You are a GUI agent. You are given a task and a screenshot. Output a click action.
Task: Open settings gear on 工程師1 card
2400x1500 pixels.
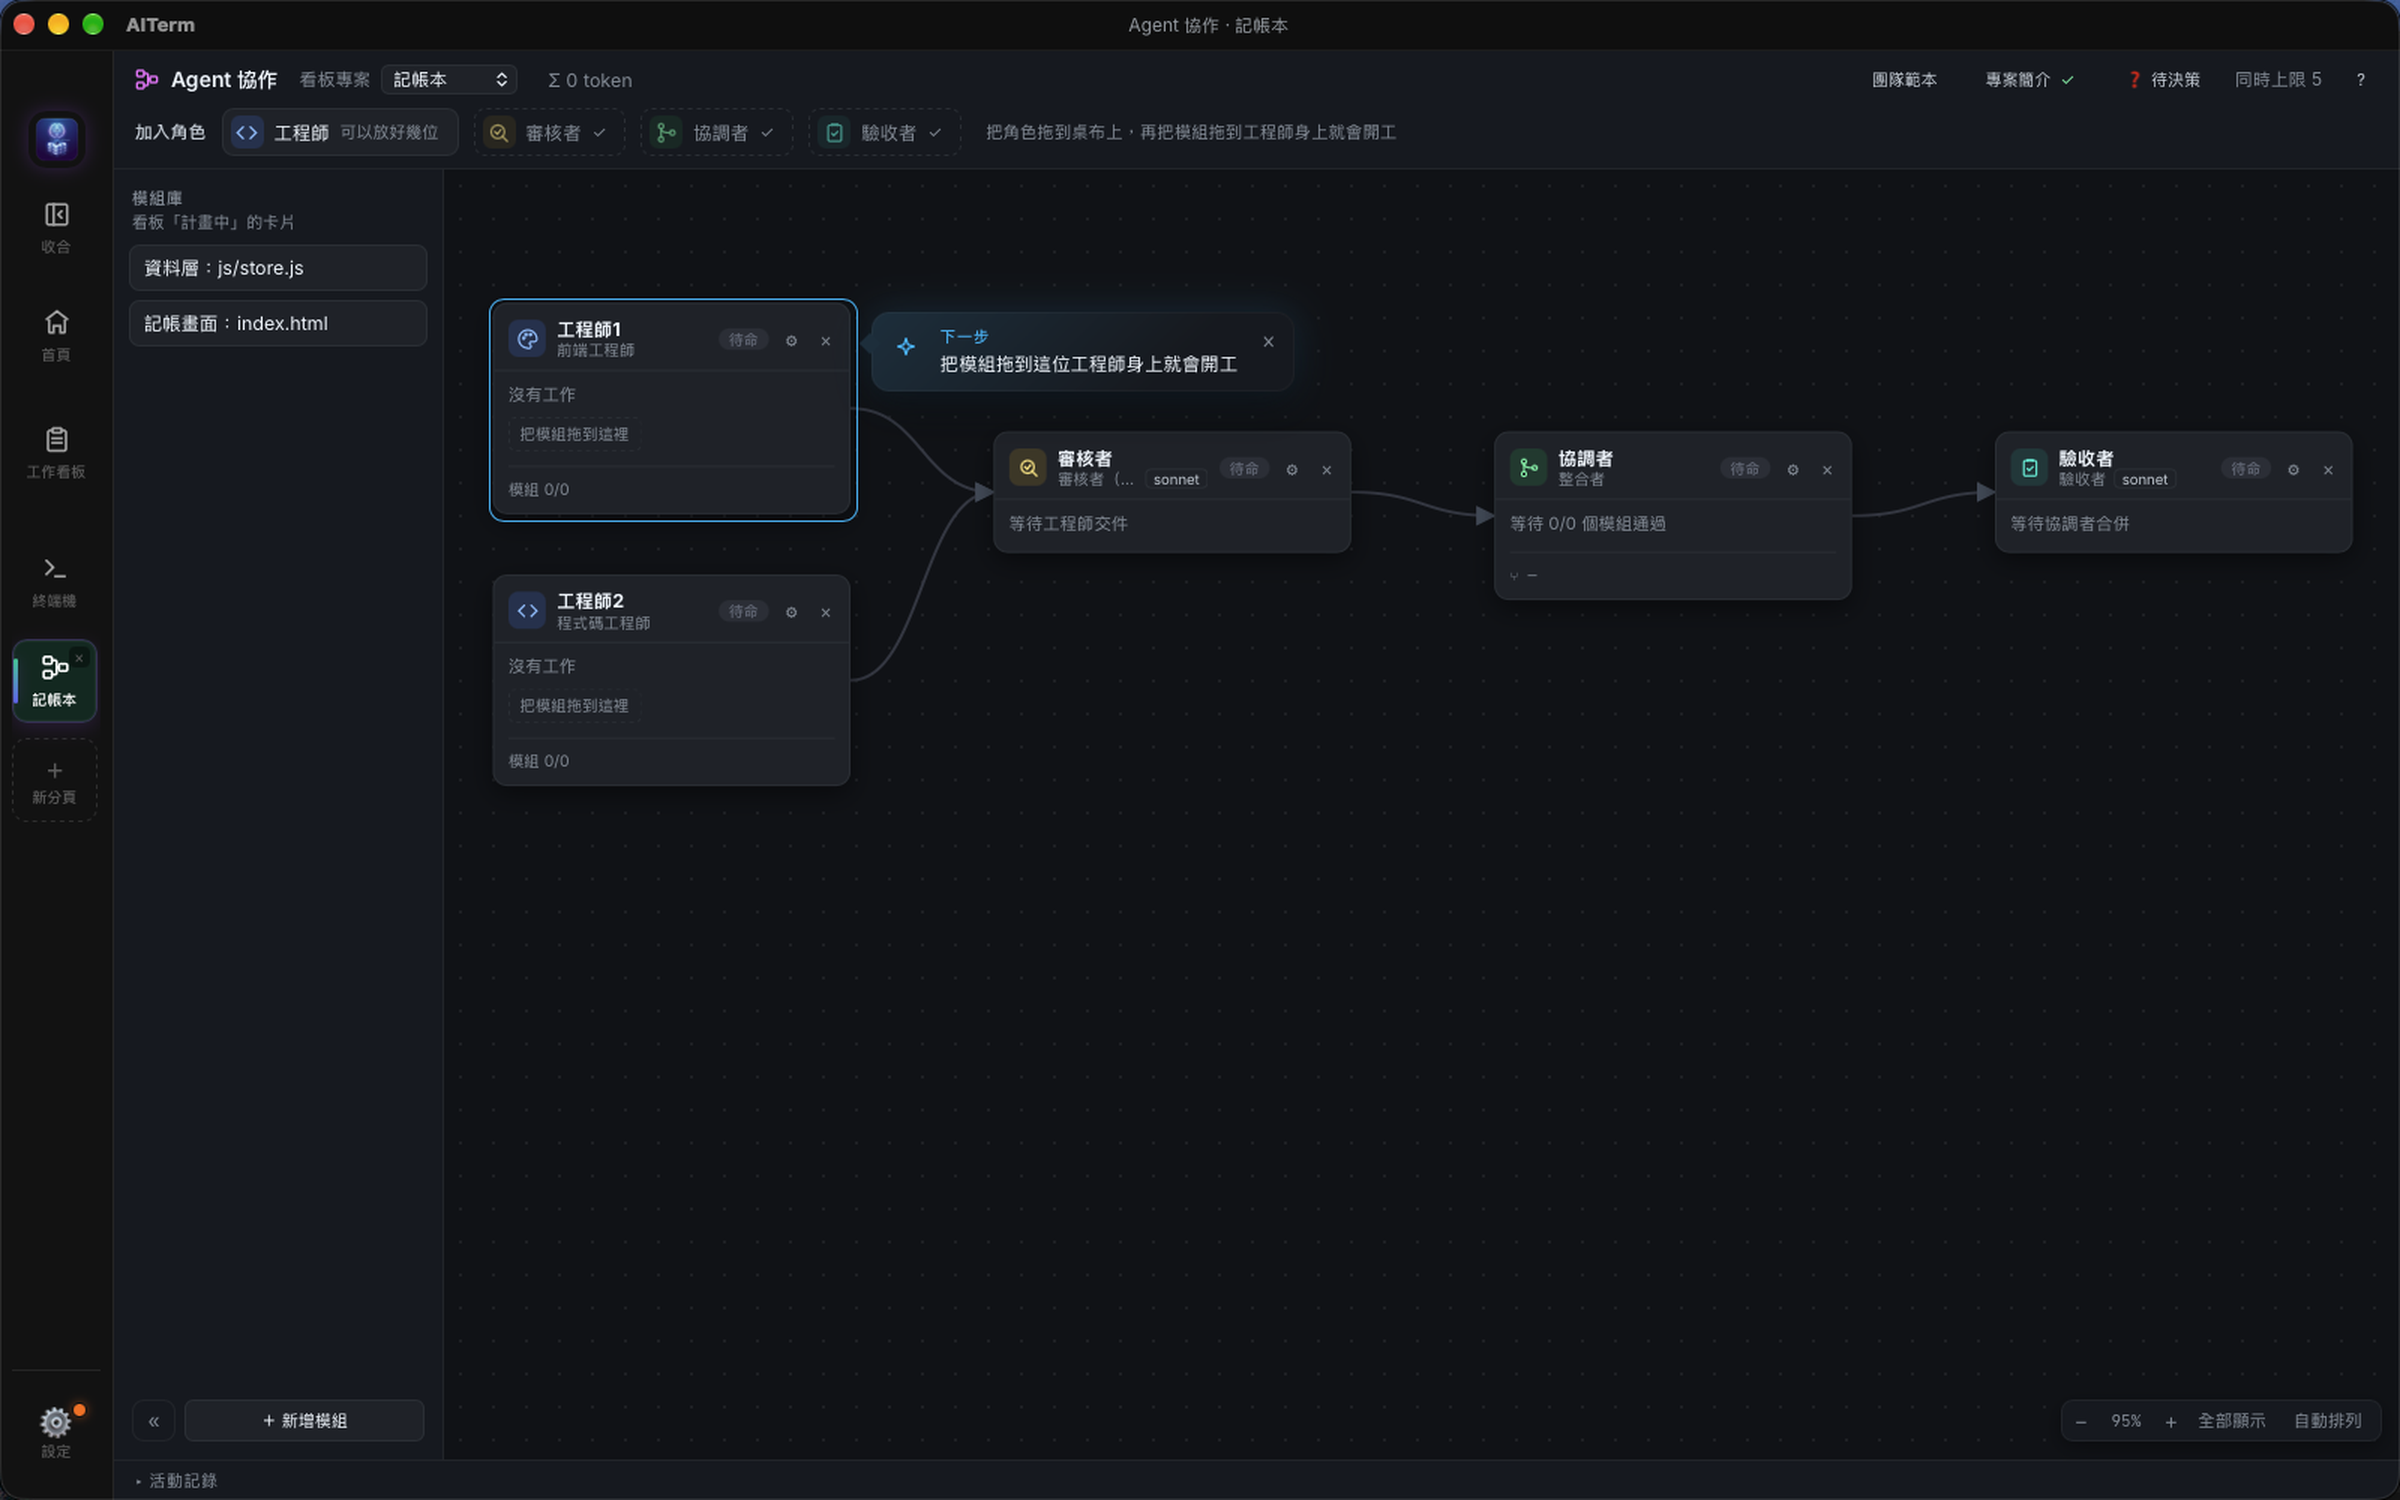point(792,341)
